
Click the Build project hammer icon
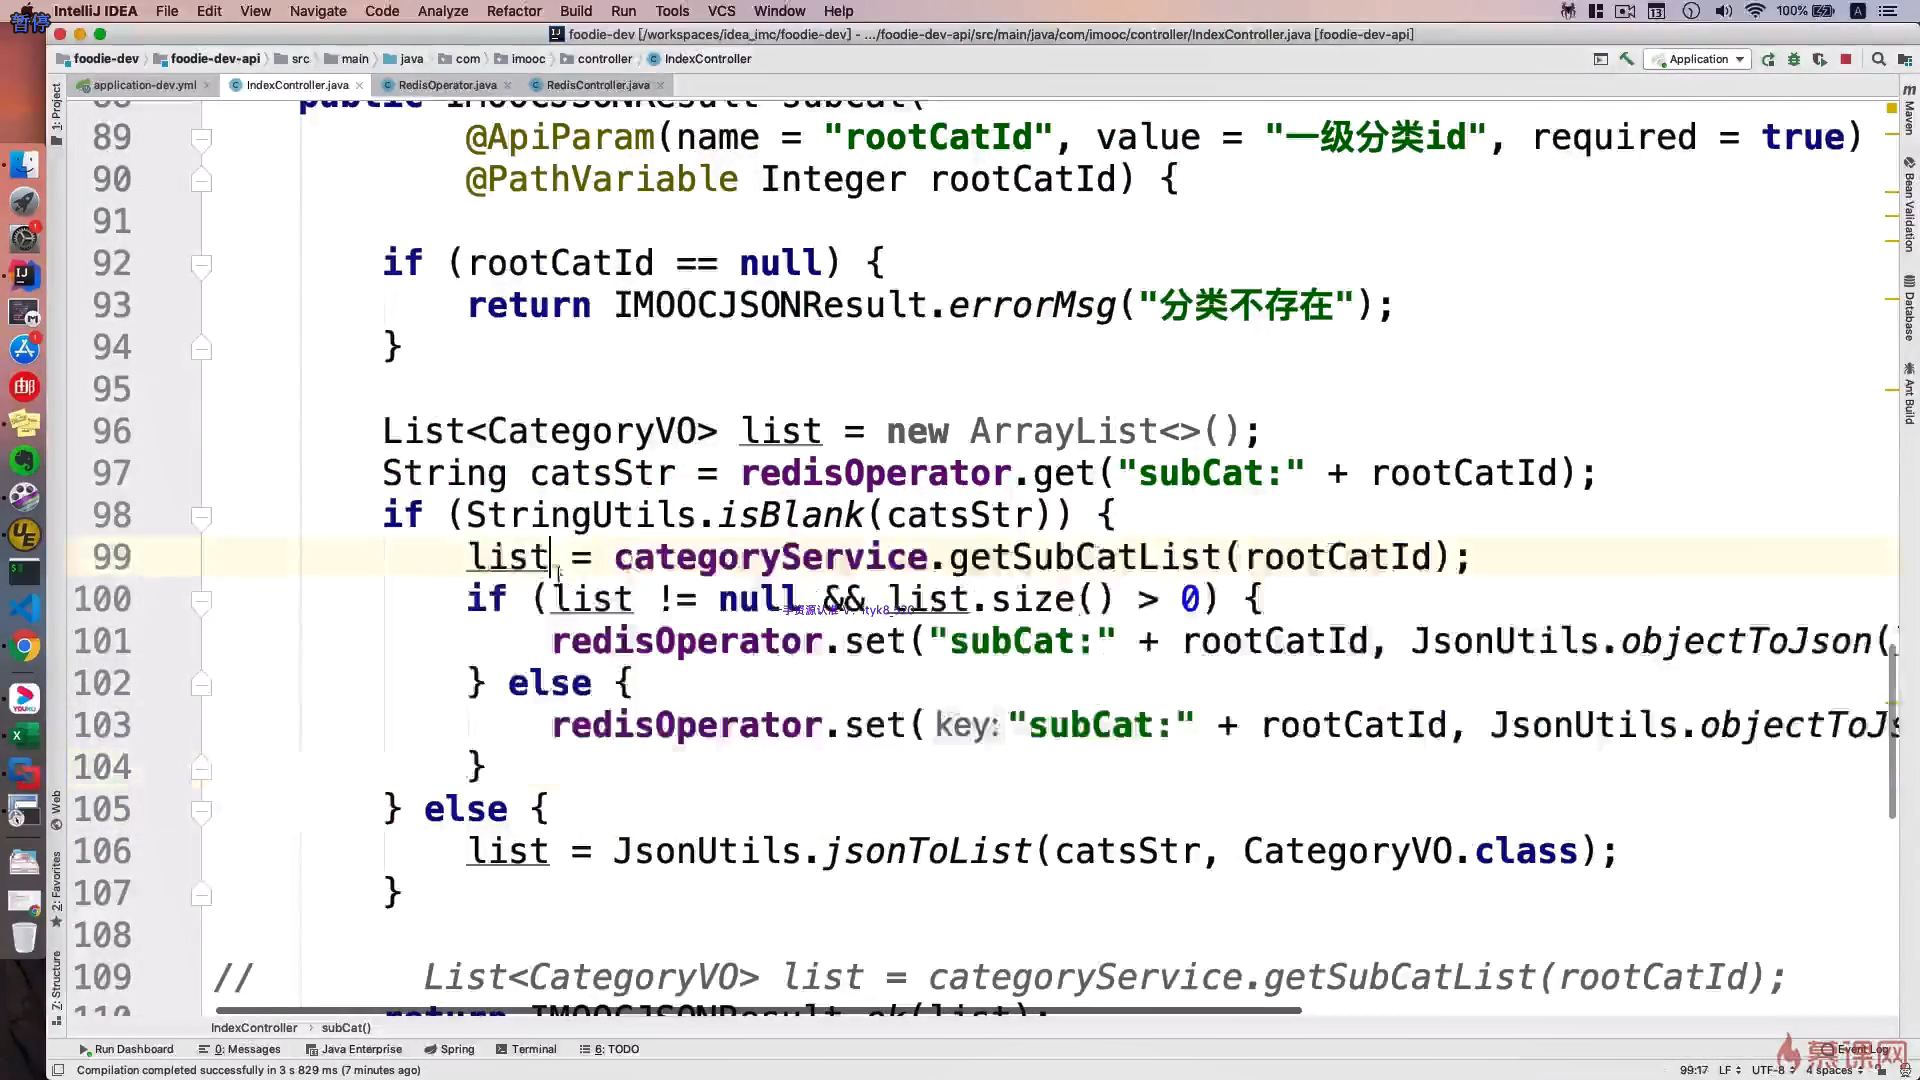1627,59
